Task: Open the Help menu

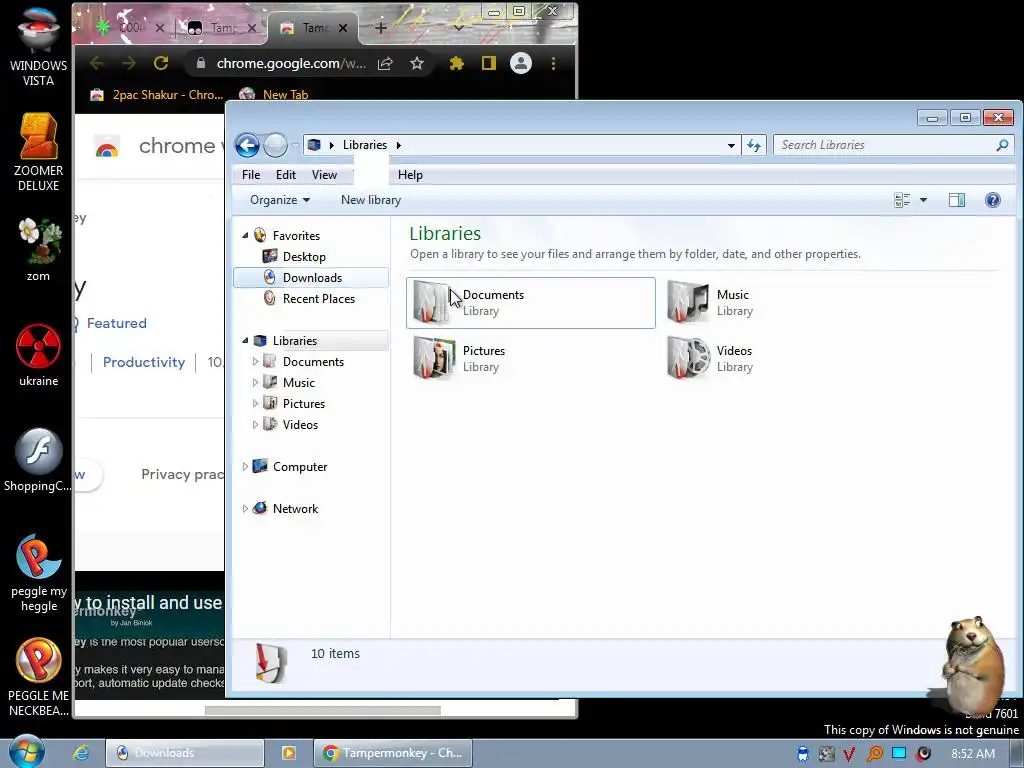Action: (410, 175)
